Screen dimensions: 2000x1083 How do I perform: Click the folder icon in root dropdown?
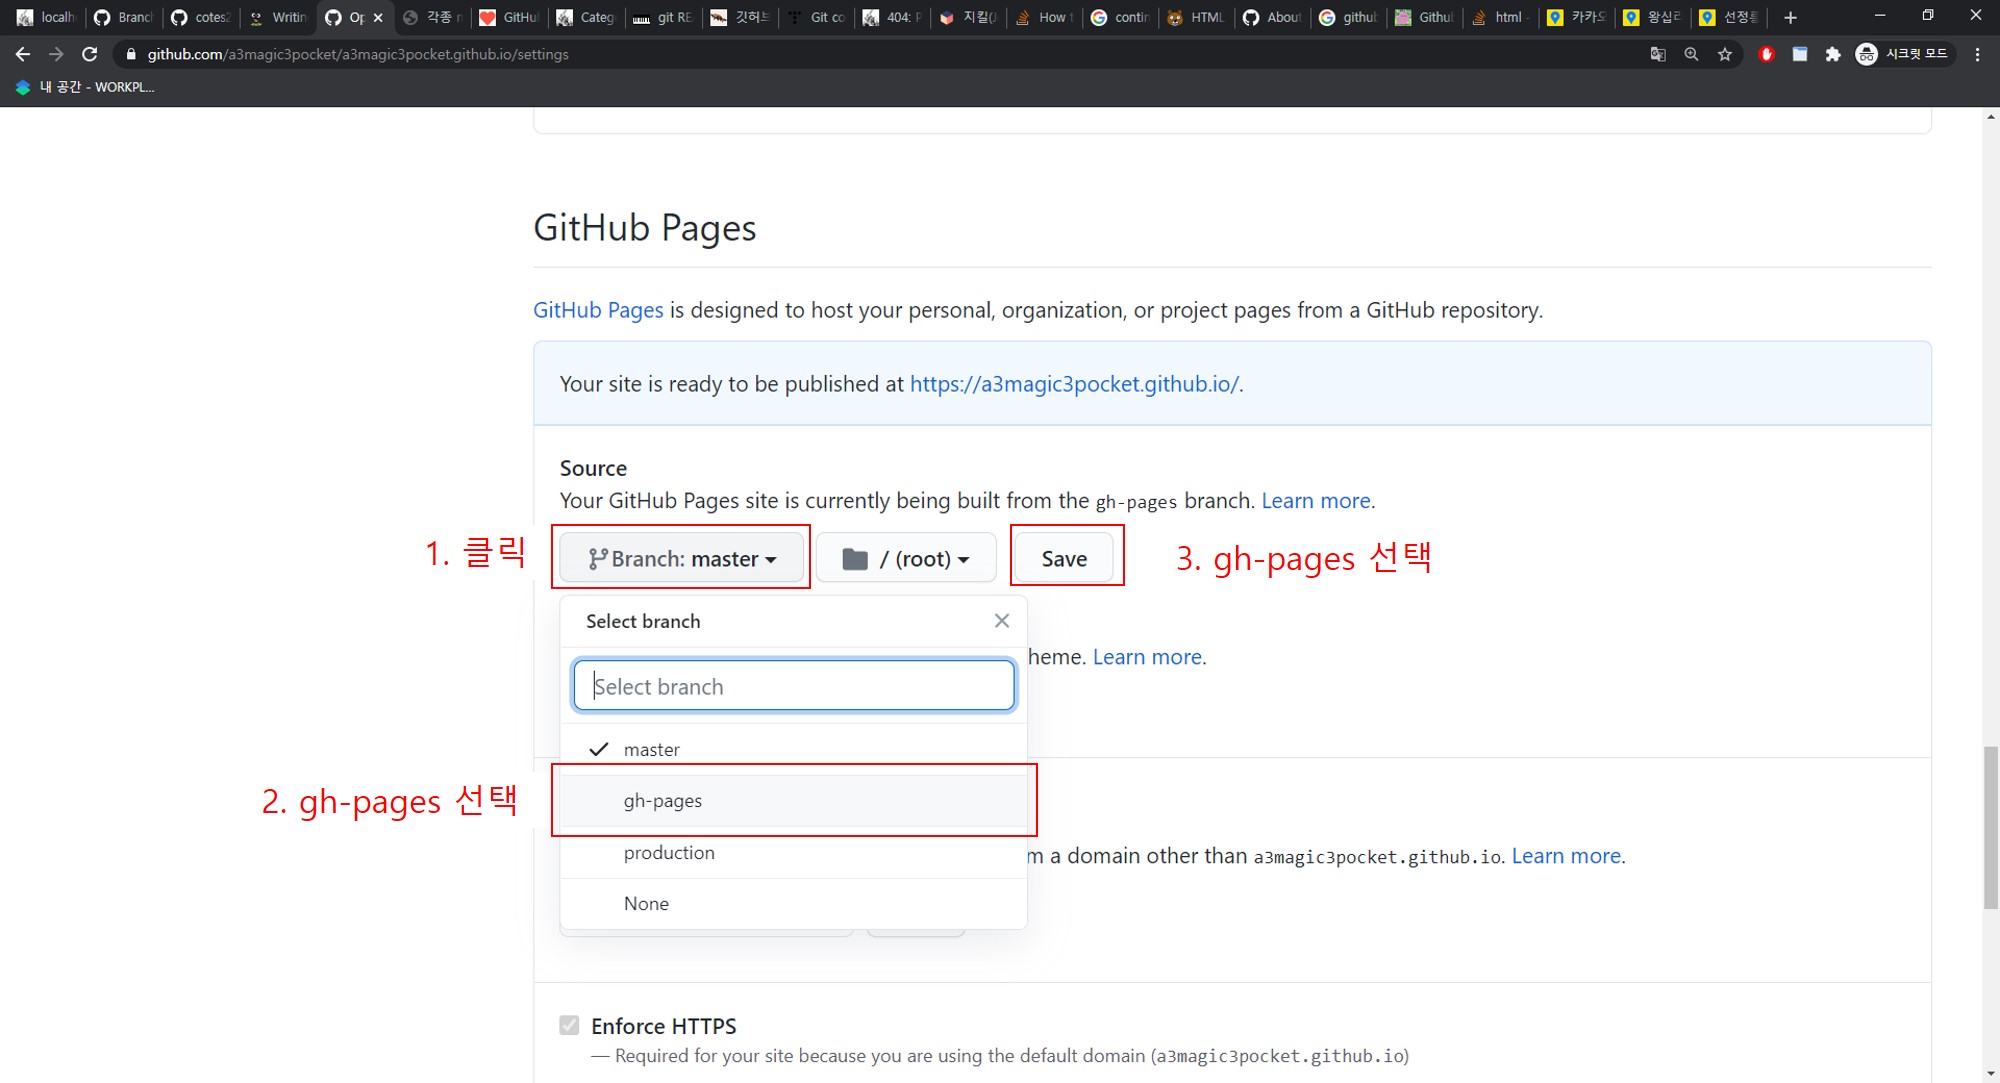(855, 559)
